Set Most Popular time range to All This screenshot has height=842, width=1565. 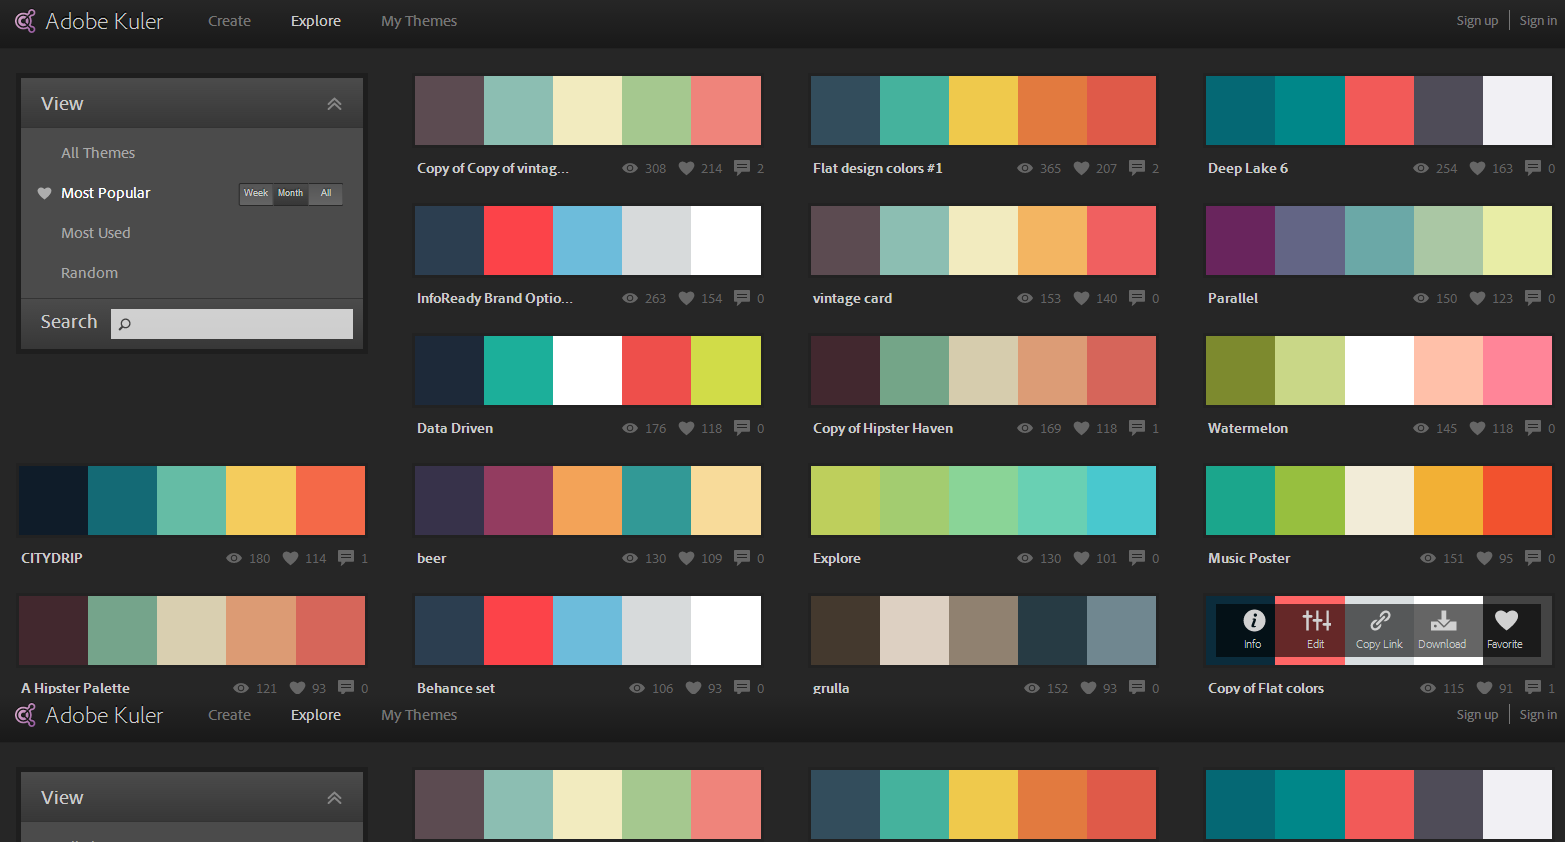(326, 194)
